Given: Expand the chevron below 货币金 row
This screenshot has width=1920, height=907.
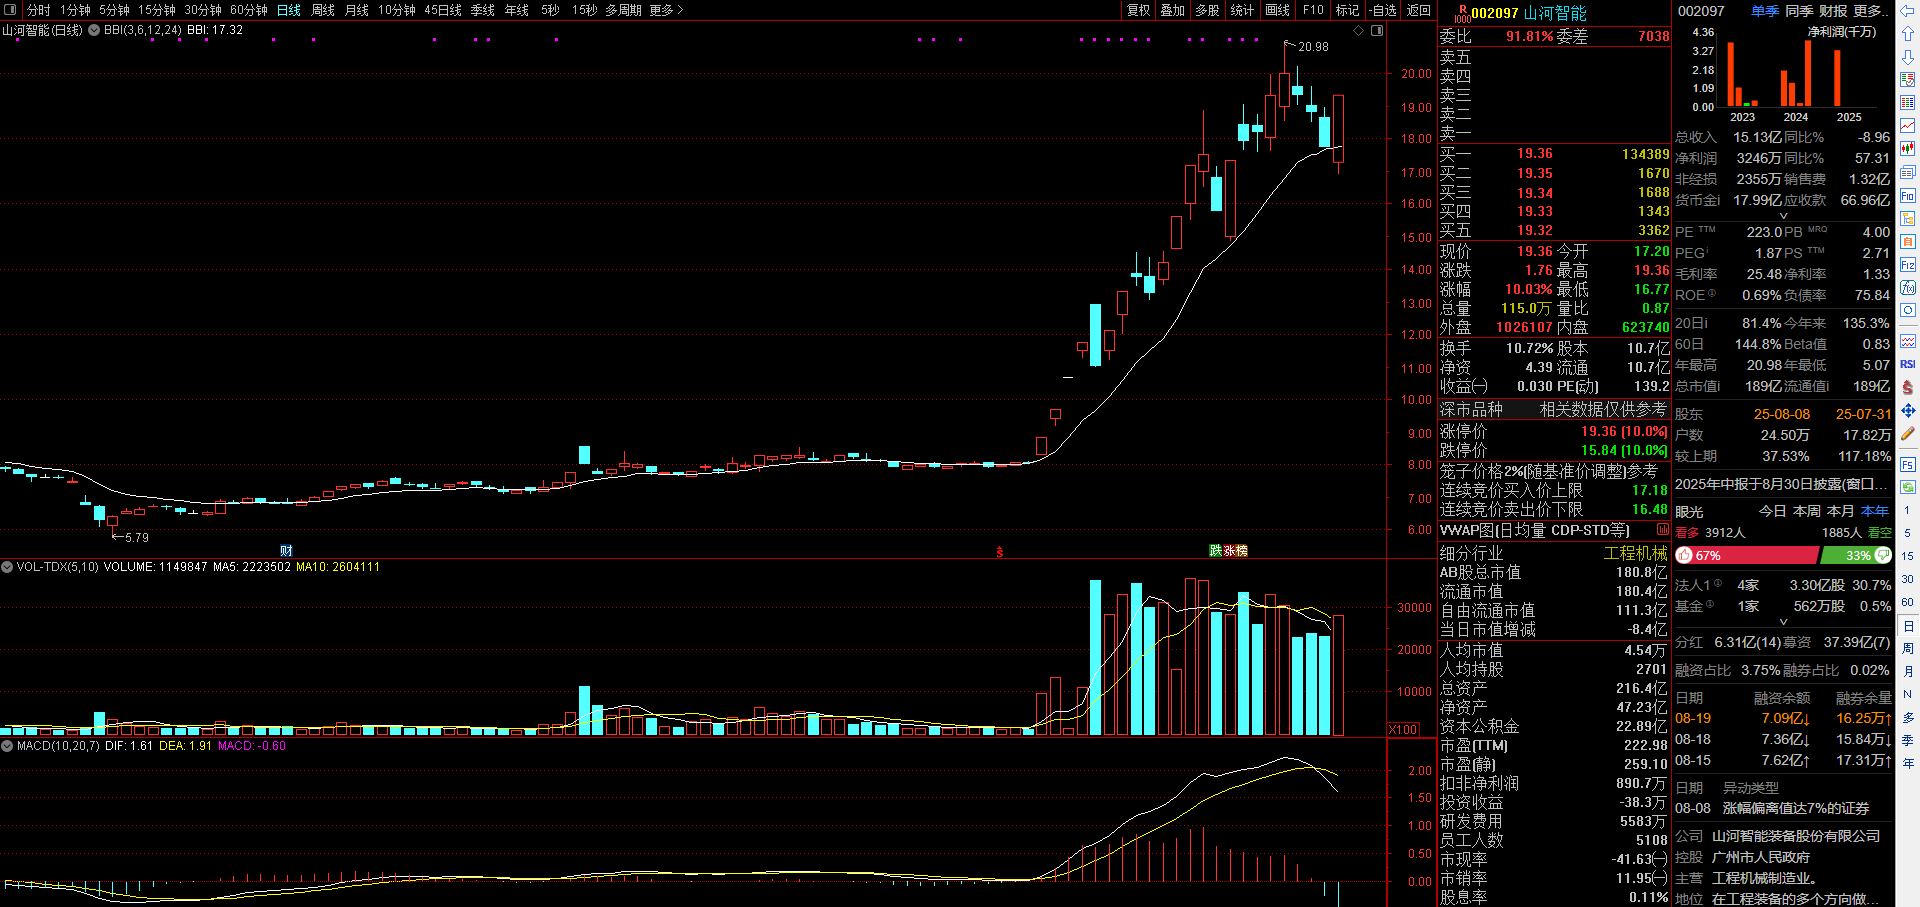Looking at the screenshot, I should (1783, 215).
